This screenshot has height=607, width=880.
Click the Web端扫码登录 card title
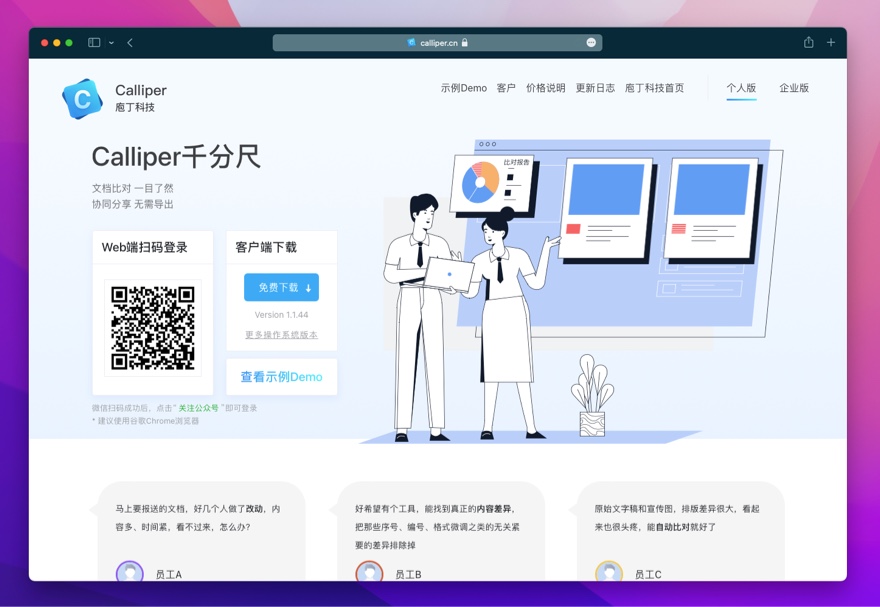tap(145, 247)
